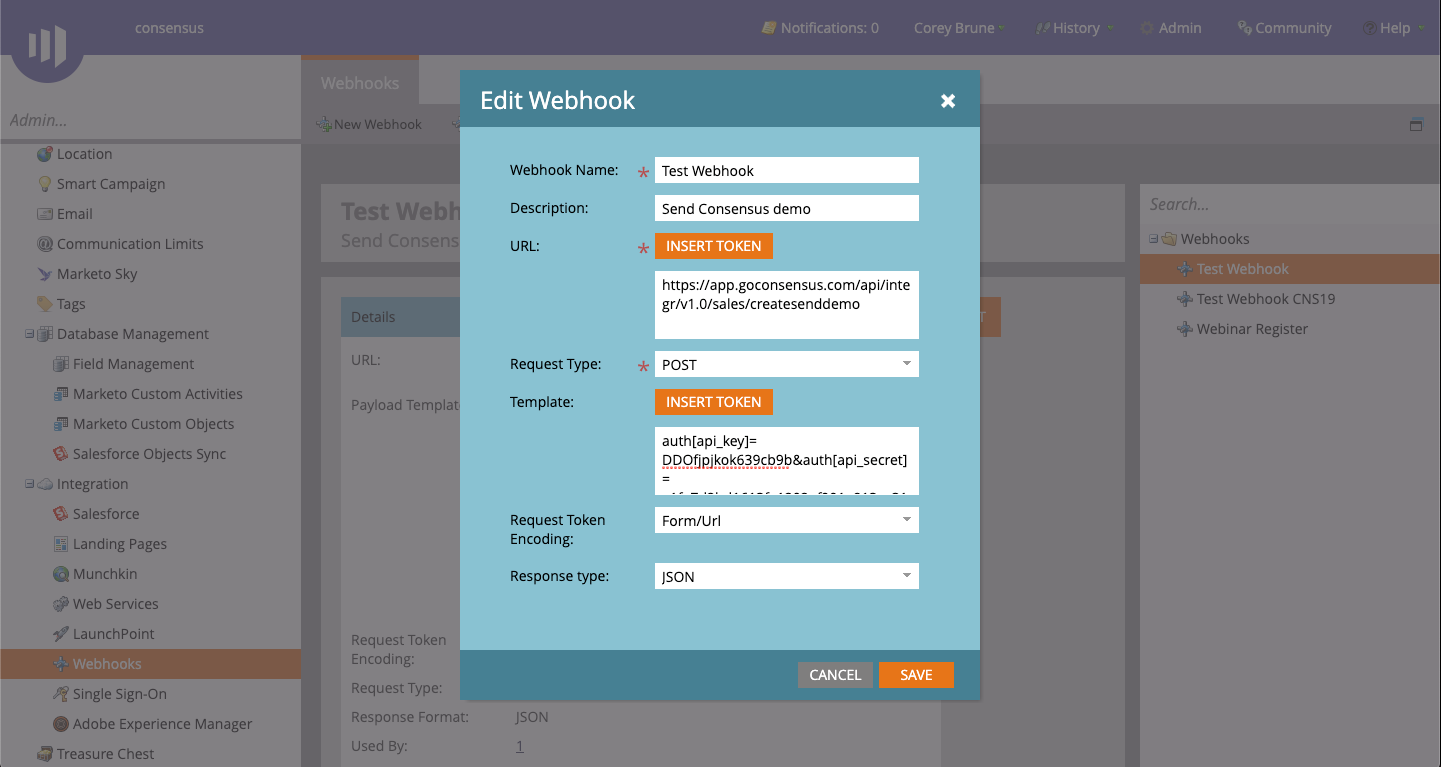Click the Tags icon
This screenshot has height=767, width=1441.
[44, 304]
